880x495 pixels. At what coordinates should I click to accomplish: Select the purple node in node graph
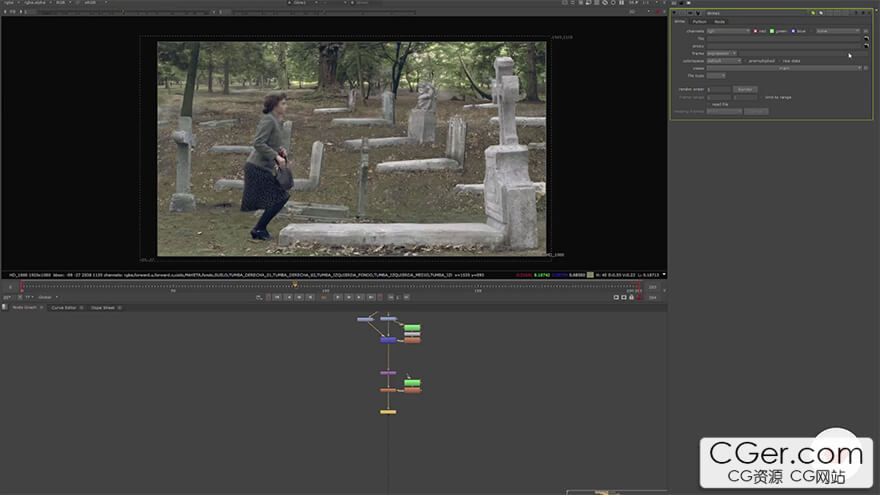coord(388,373)
